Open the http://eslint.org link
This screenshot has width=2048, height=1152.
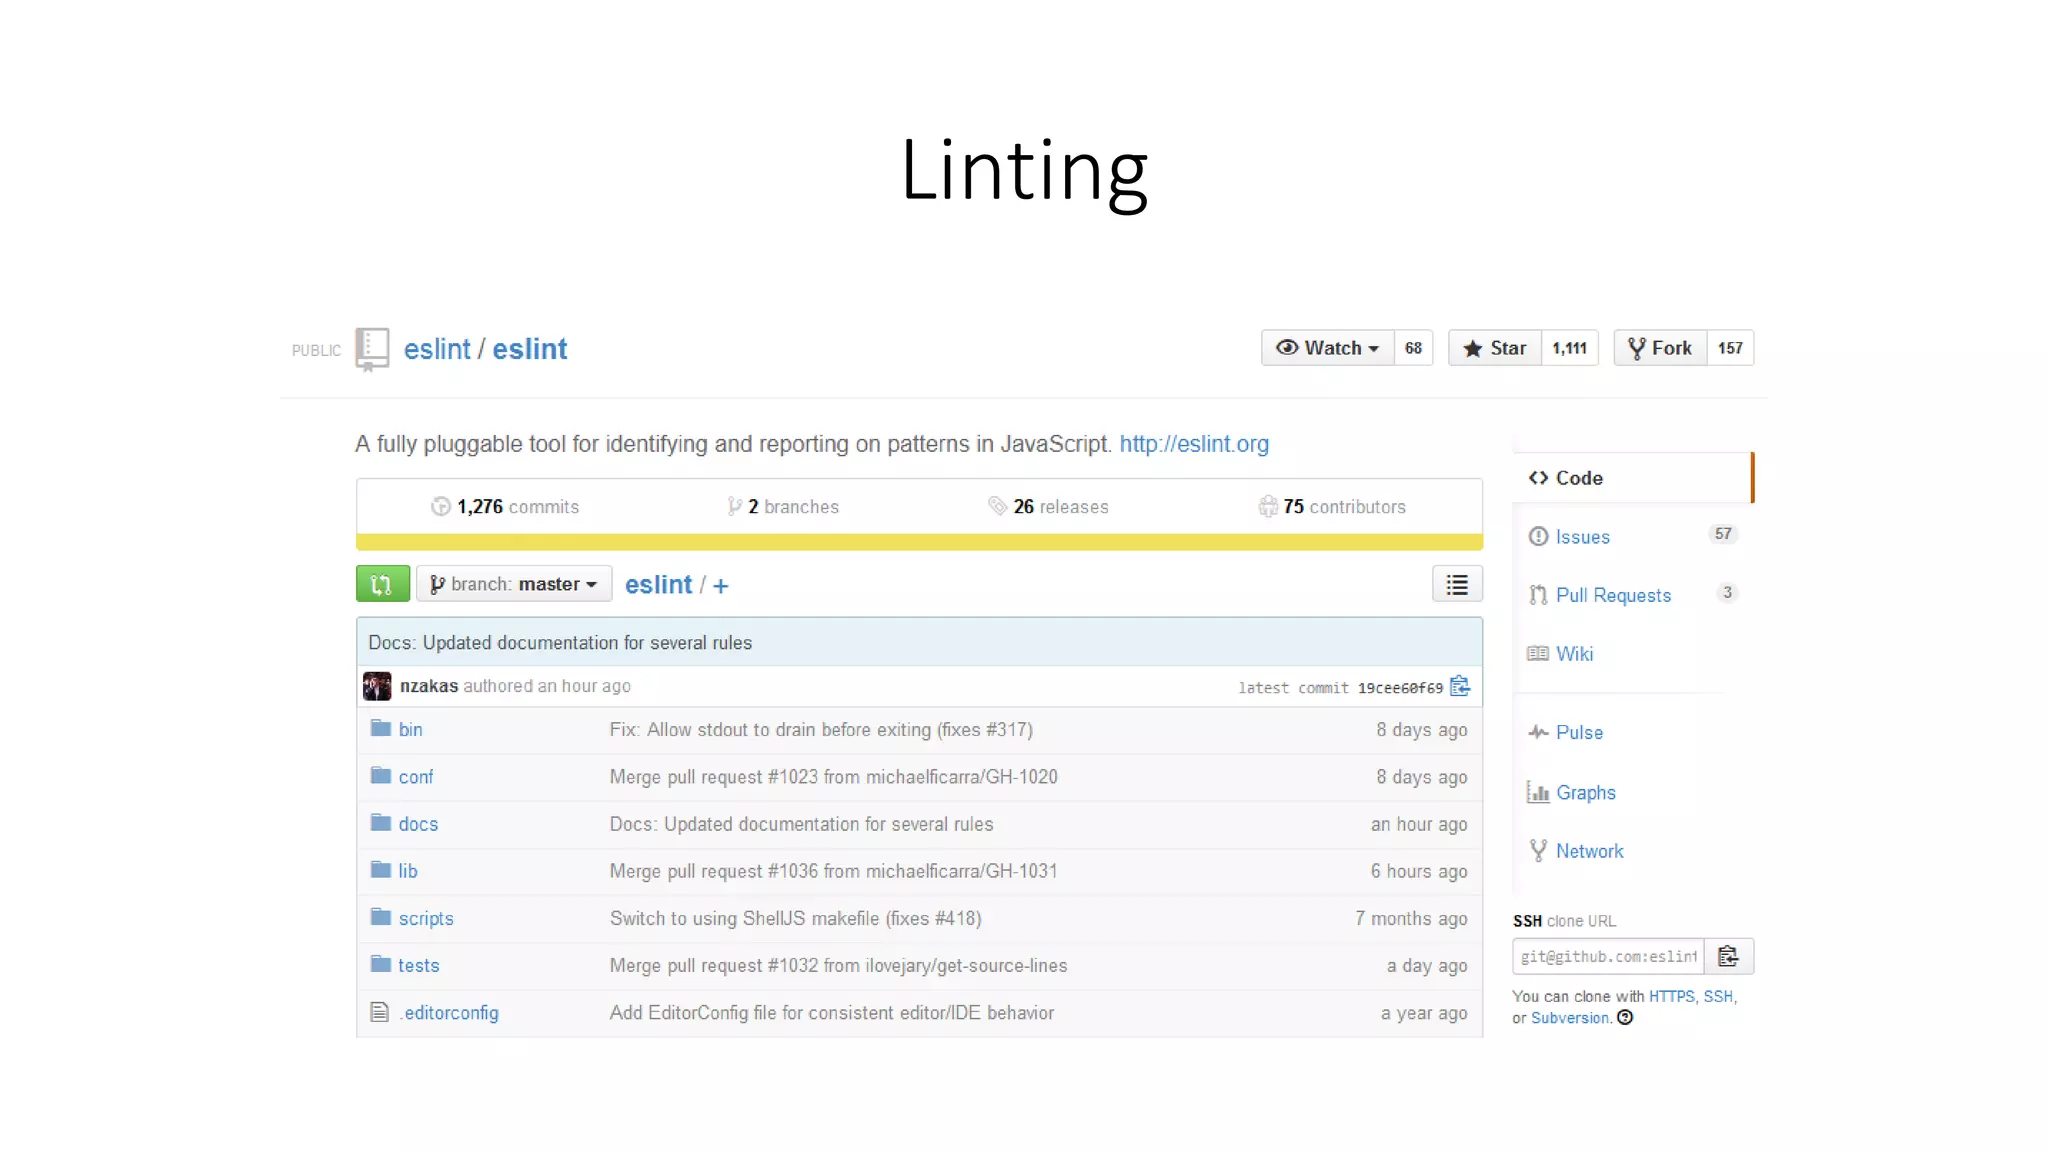tap(1194, 444)
